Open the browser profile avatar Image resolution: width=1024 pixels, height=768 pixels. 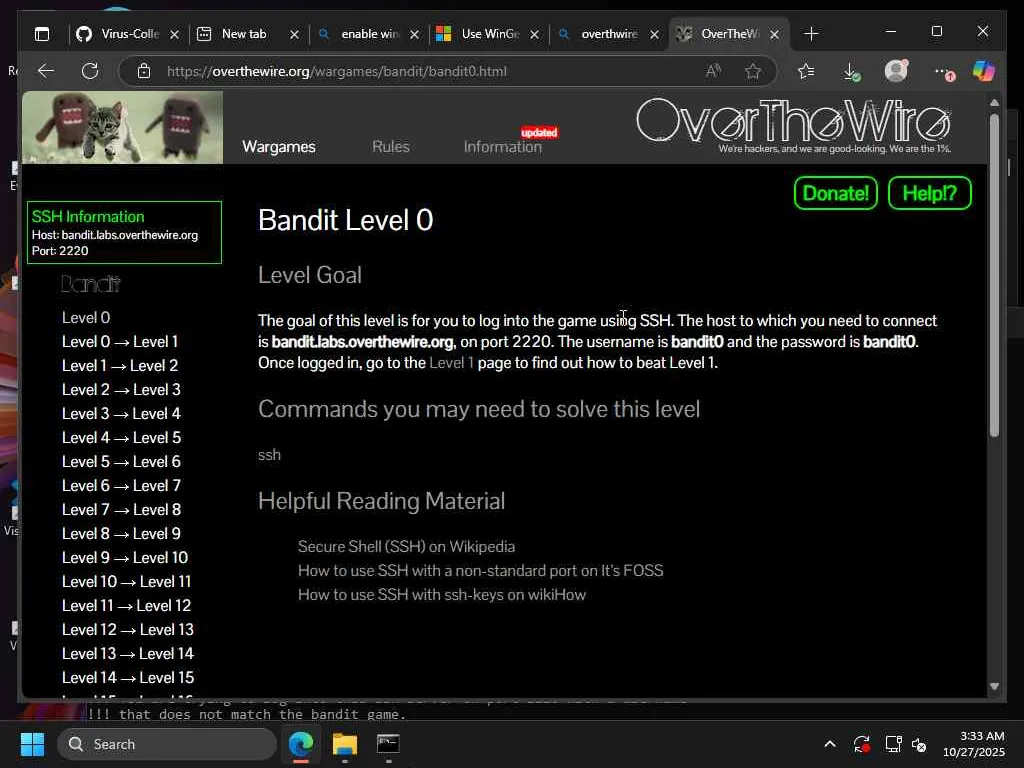coord(896,71)
